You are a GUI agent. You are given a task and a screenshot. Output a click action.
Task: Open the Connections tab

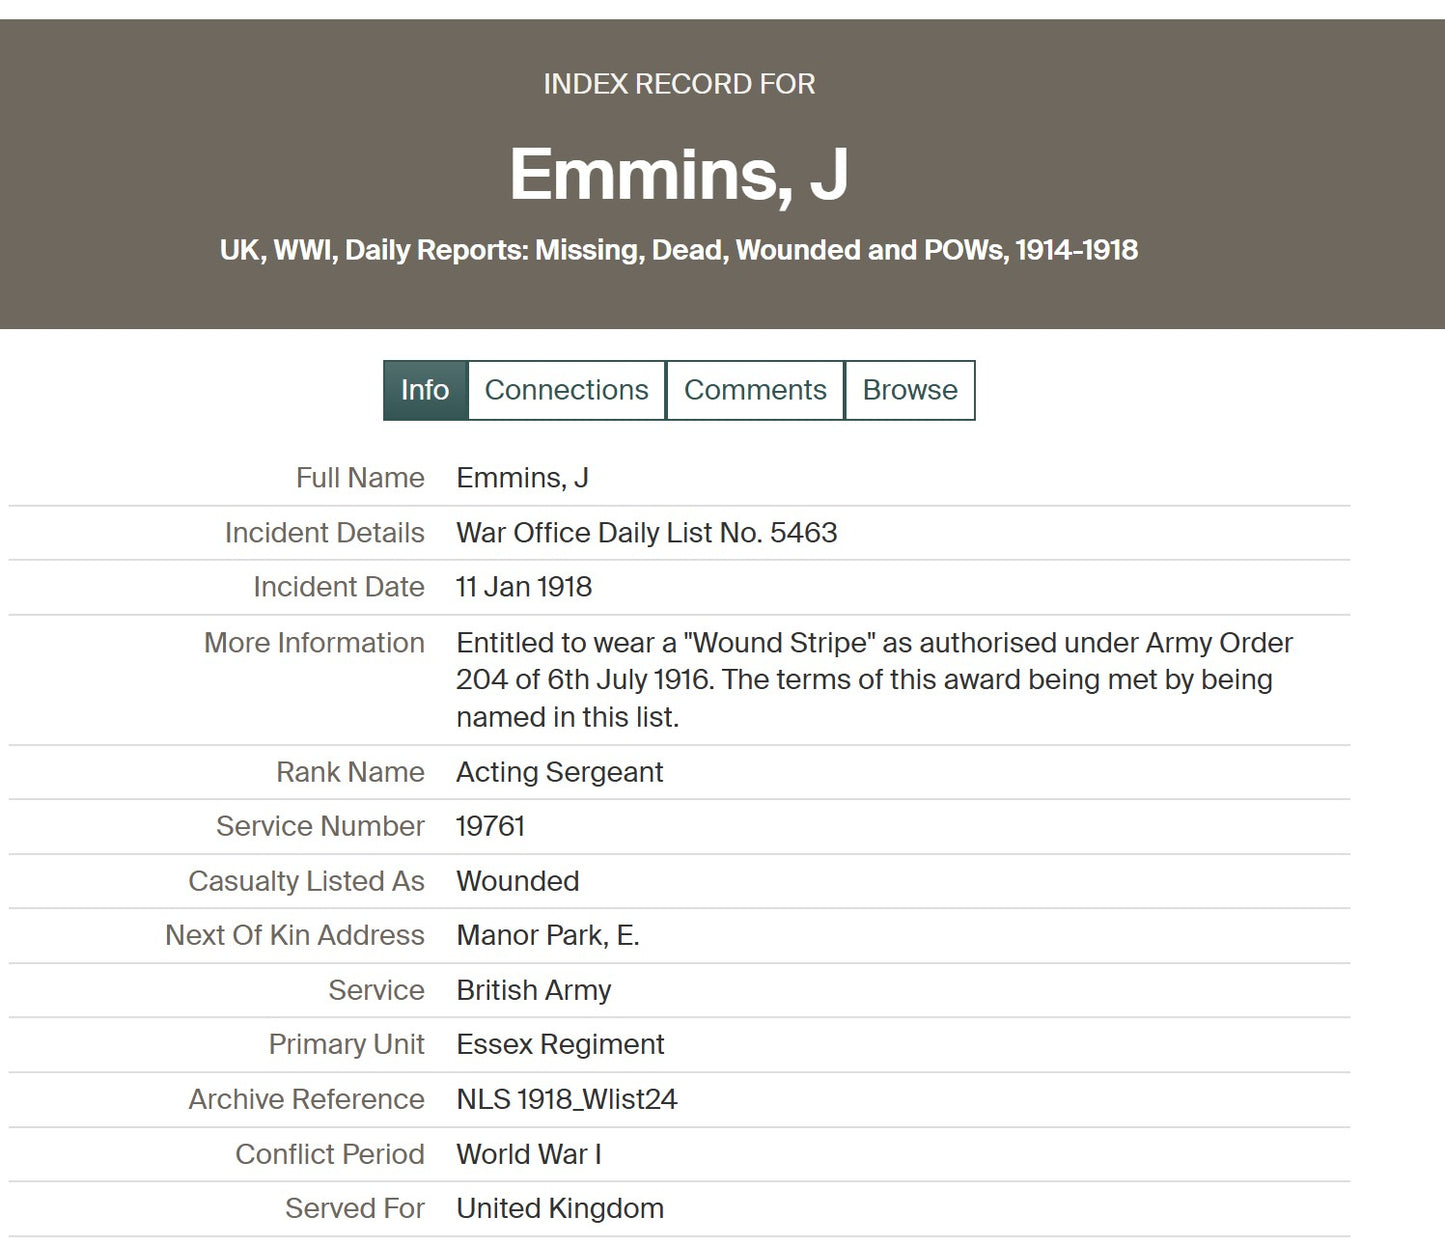[566, 390]
